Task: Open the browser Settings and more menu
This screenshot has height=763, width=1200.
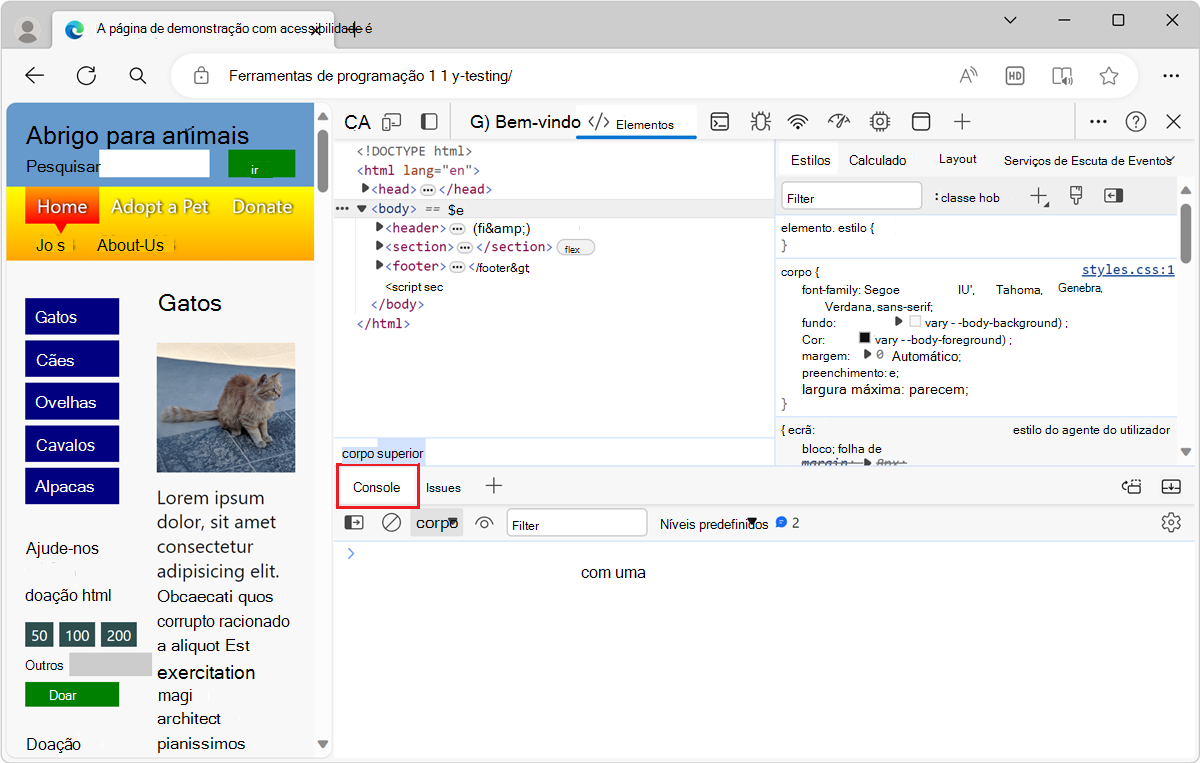Action: coord(1171,75)
